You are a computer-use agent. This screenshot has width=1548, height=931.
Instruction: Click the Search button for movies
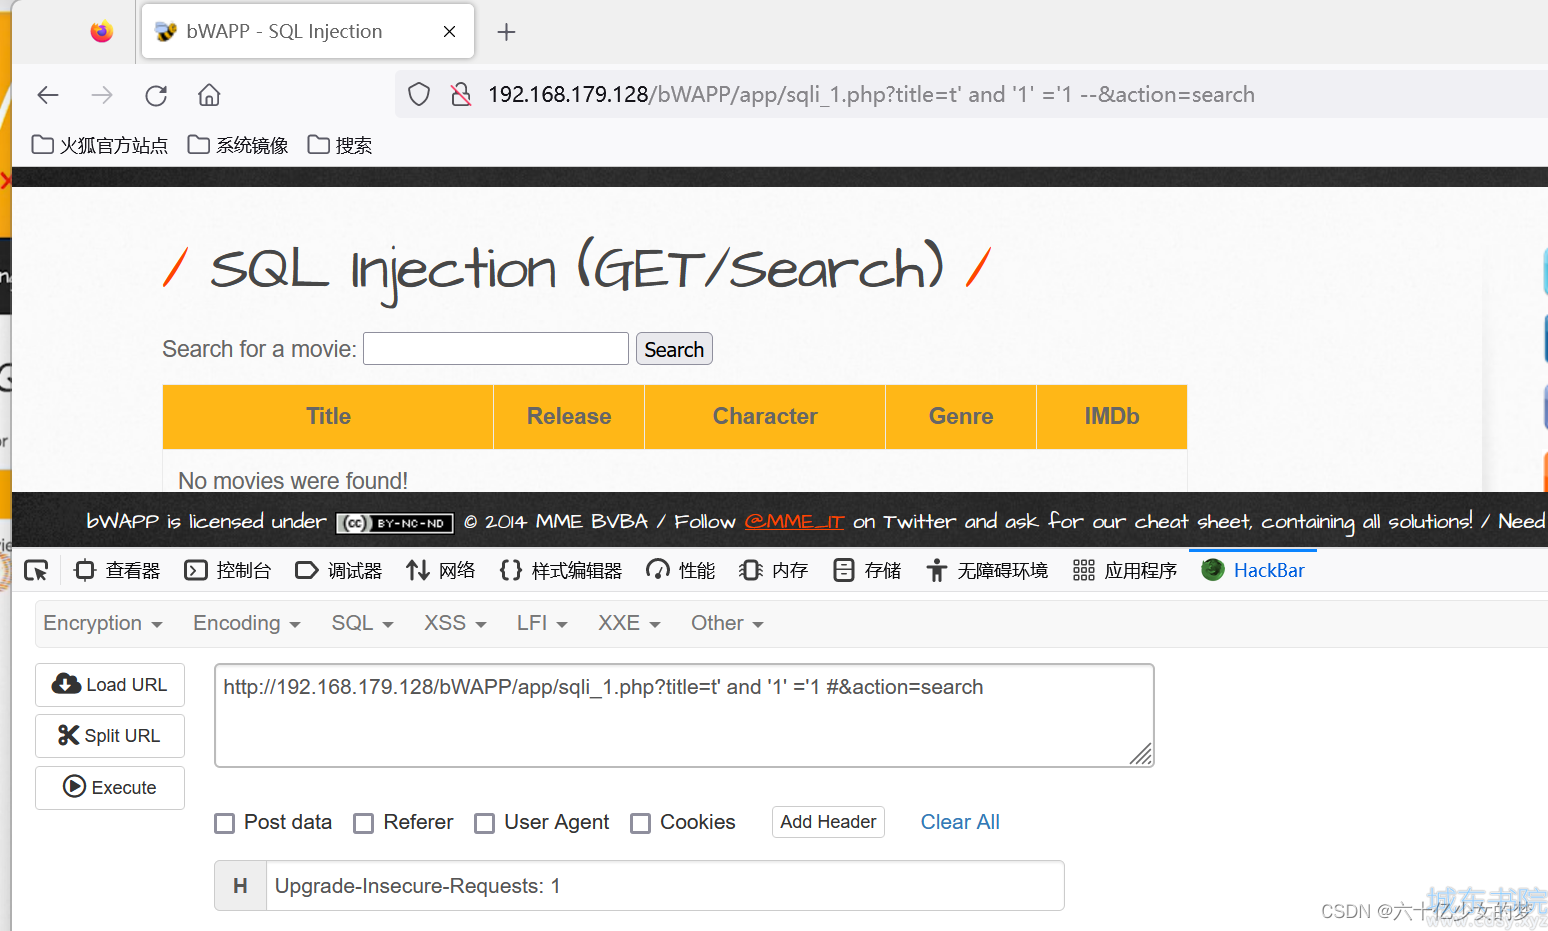click(674, 349)
